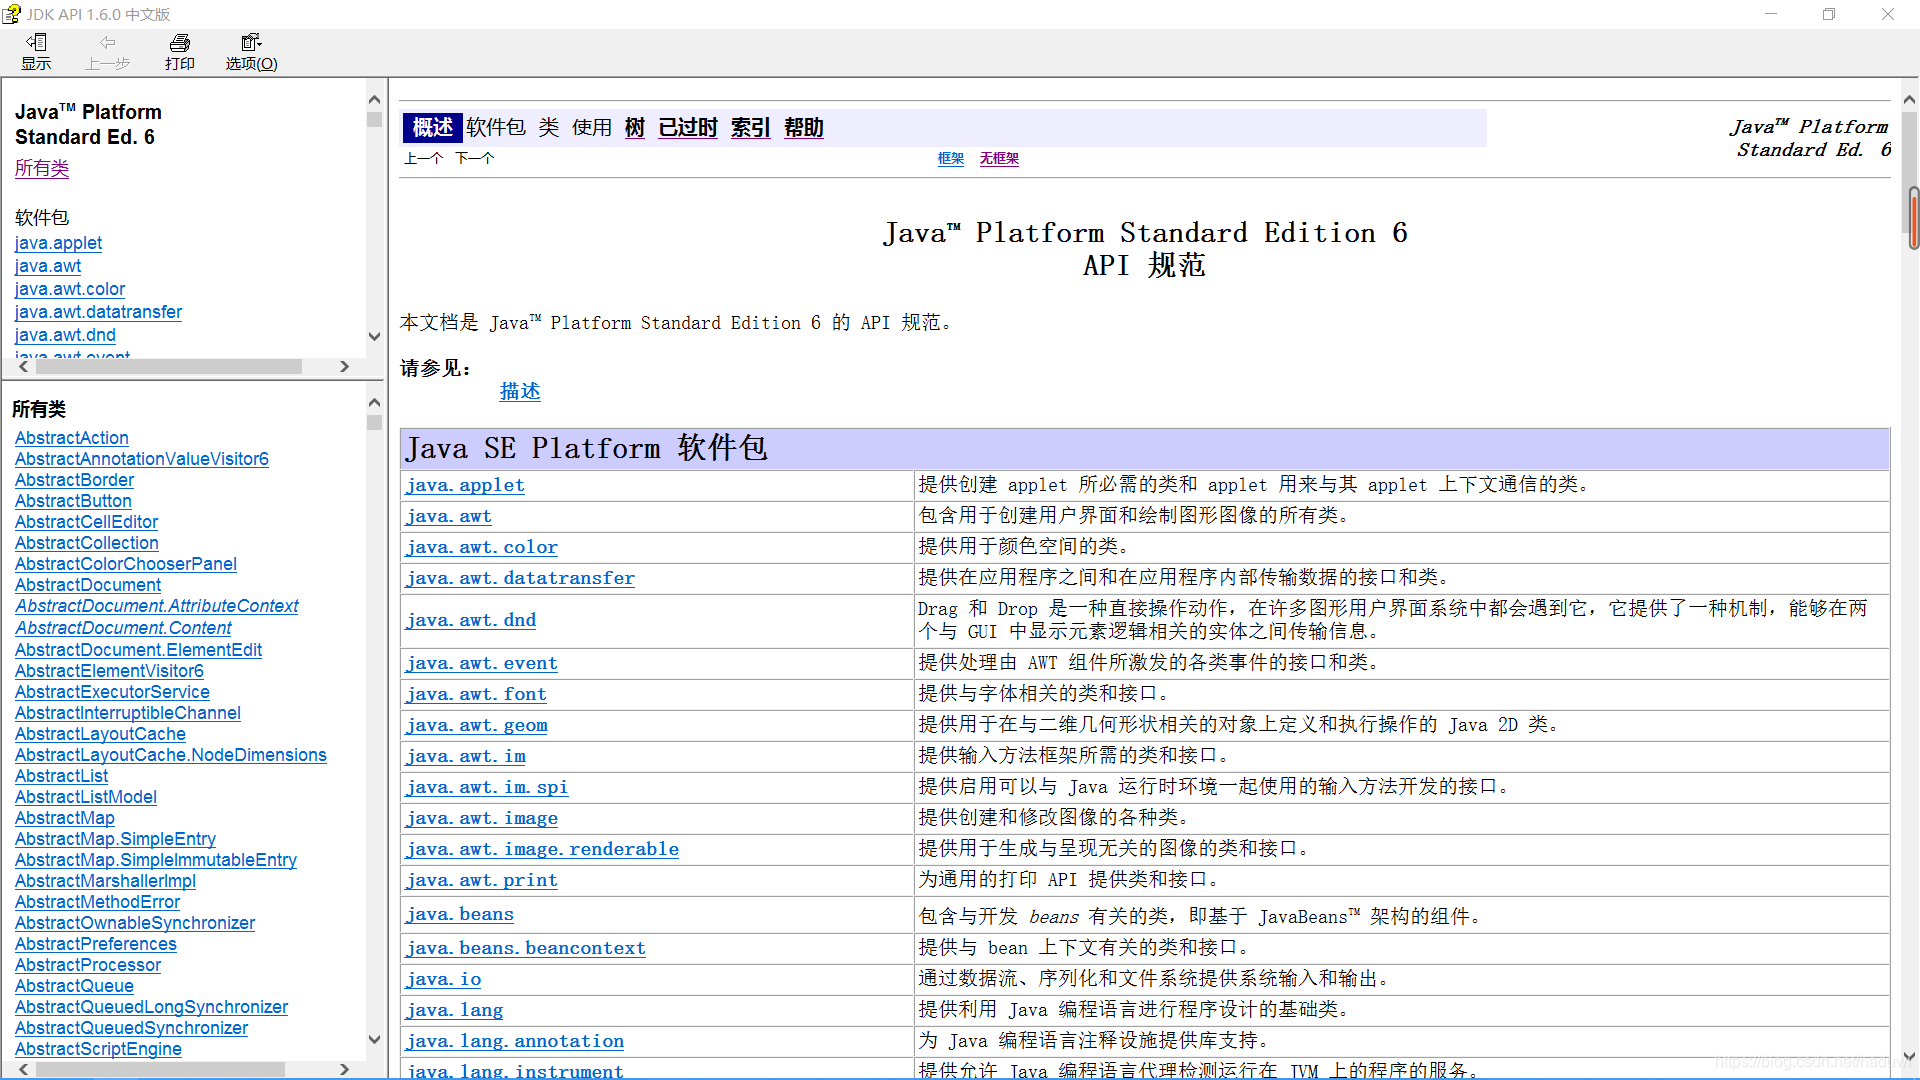Click the main content scroll-down arrow
The height and width of the screenshot is (1080, 1920).
[1909, 1056]
